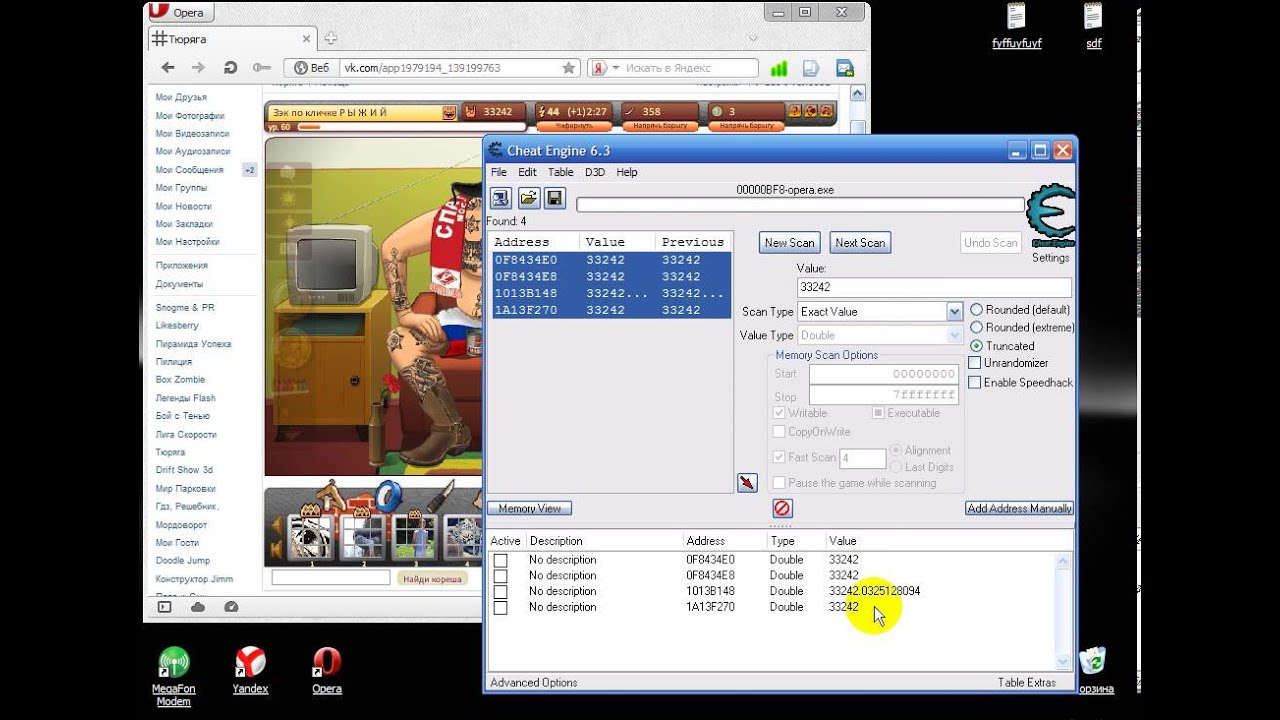
Task: Click the red arrow add-to-address-list icon
Action: tap(747, 483)
